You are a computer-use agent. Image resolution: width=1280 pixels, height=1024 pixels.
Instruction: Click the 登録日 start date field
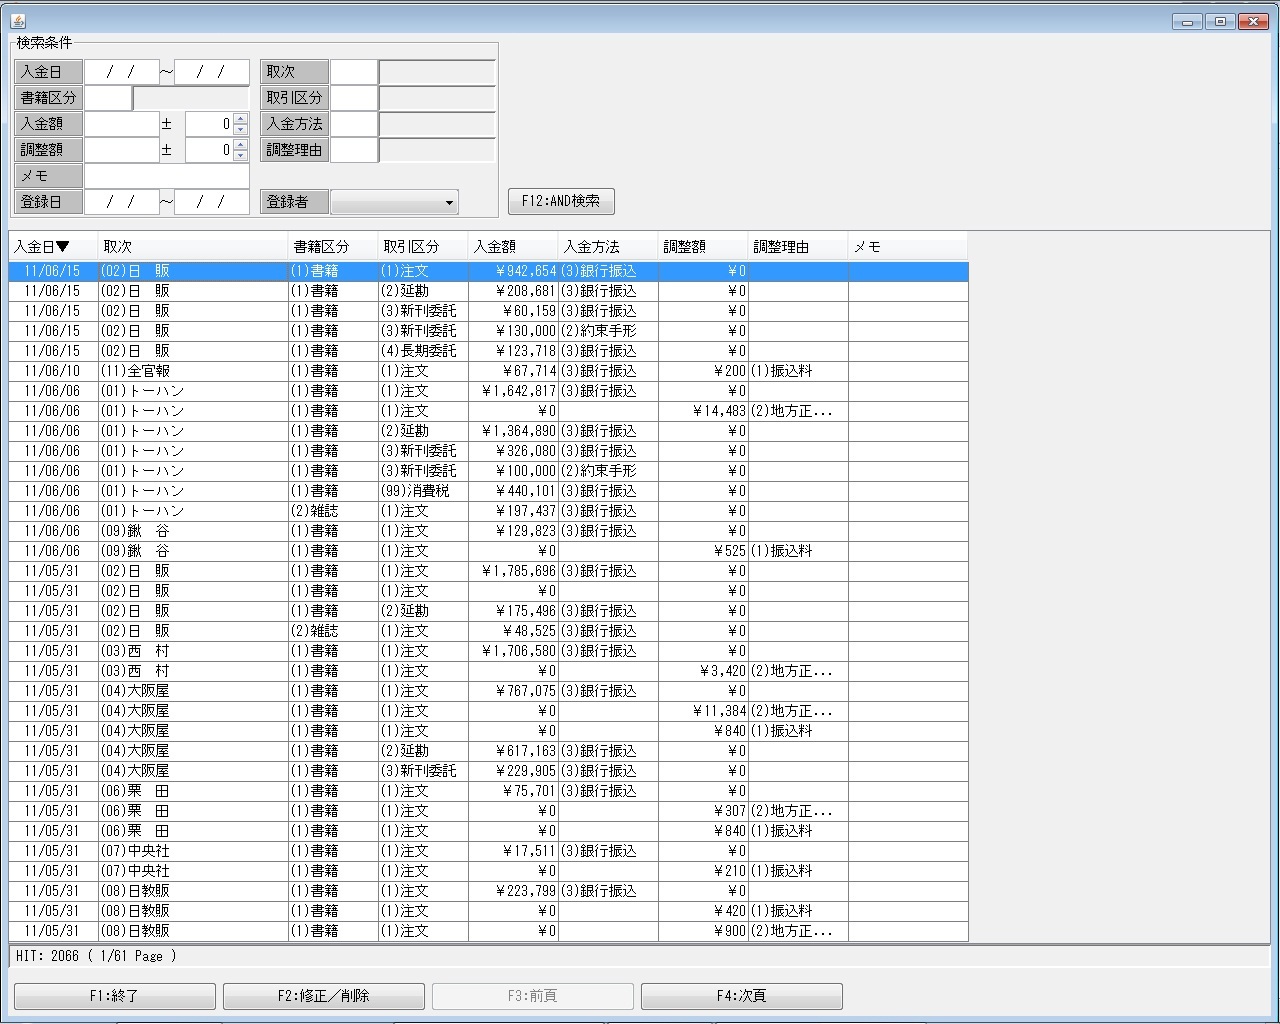pos(122,202)
